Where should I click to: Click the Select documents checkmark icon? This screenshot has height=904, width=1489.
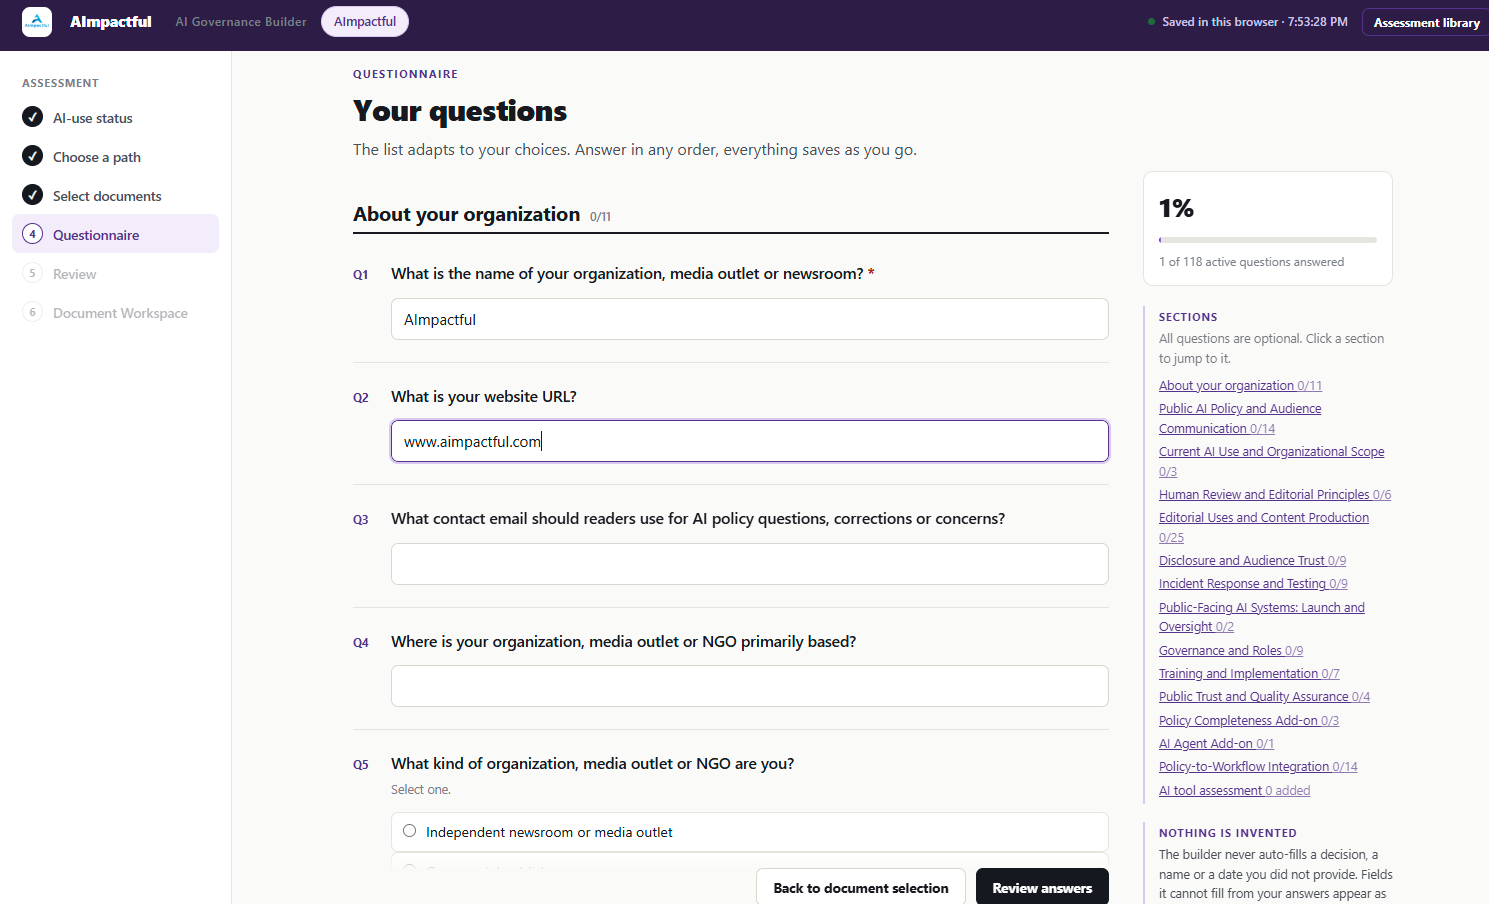[33, 195]
